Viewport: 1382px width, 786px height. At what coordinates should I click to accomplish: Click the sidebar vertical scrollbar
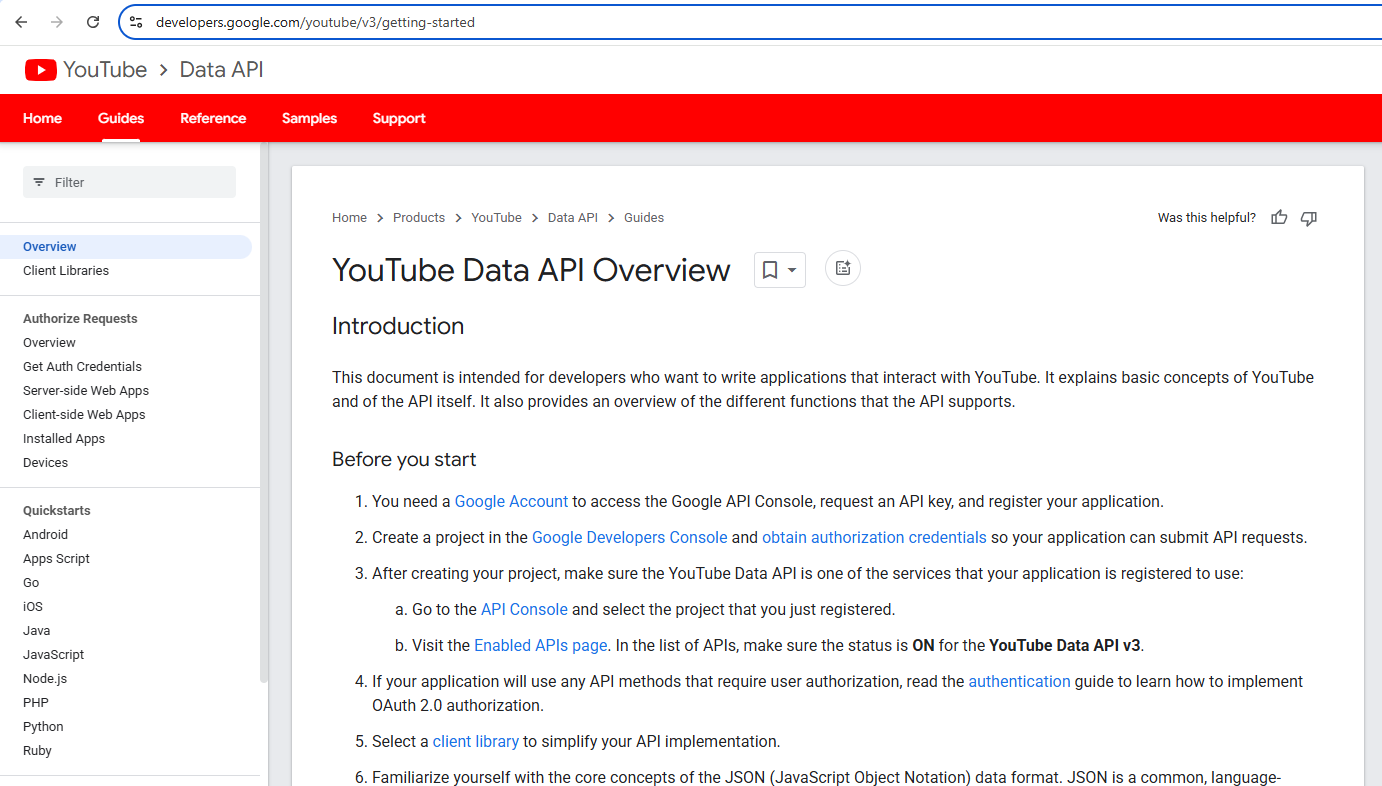point(264,412)
